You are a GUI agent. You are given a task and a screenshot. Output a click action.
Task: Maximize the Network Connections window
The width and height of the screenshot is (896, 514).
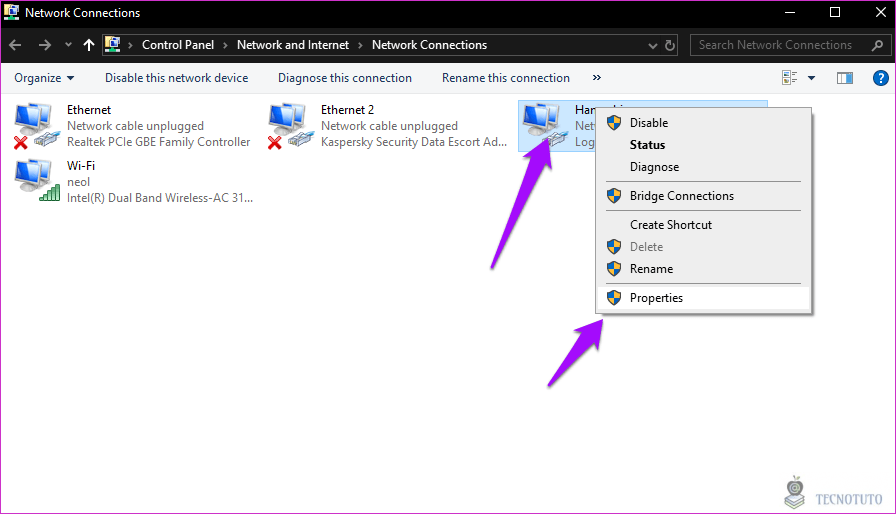tap(835, 13)
